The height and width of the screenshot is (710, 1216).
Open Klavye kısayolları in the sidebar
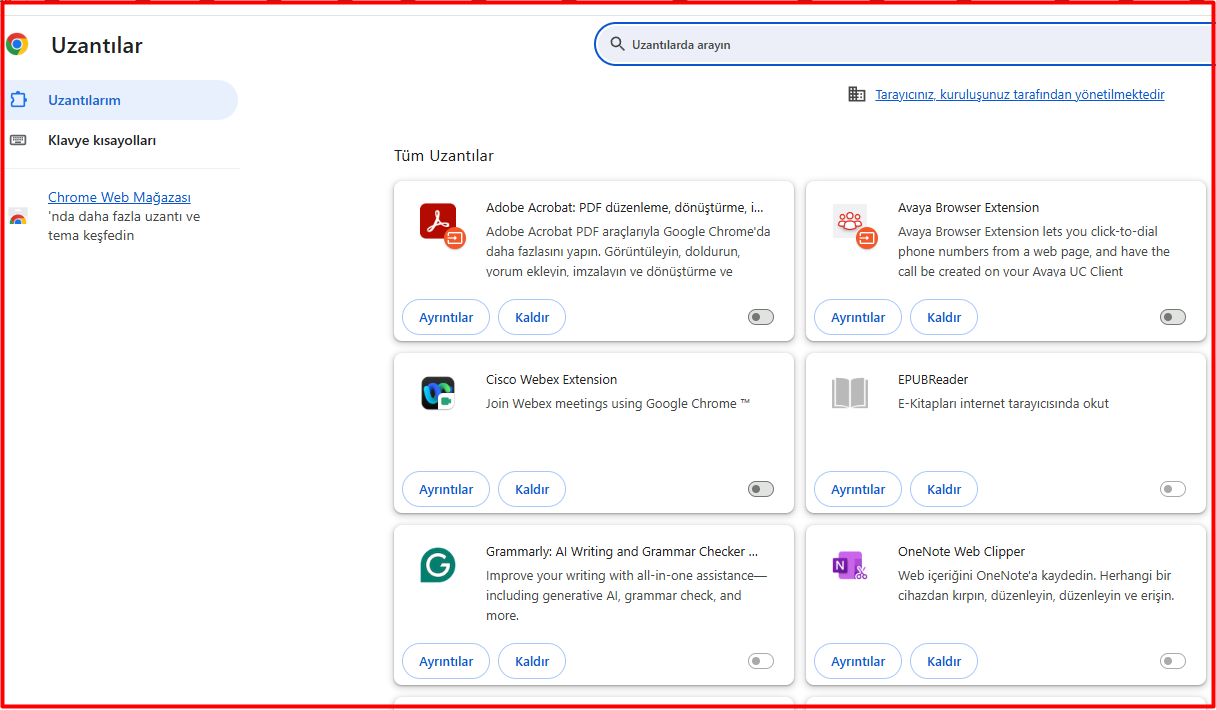(119, 140)
